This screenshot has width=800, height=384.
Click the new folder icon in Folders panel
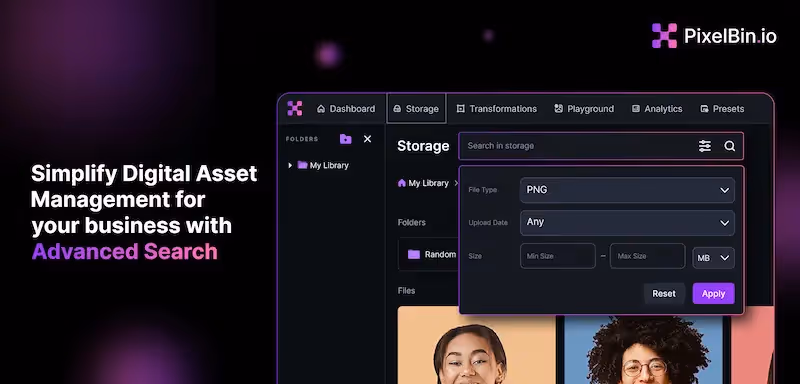(x=345, y=139)
